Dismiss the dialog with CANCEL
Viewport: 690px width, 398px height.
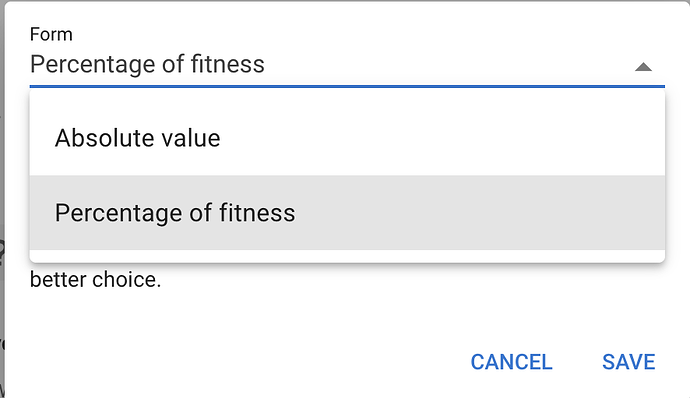pyautogui.click(x=511, y=362)
